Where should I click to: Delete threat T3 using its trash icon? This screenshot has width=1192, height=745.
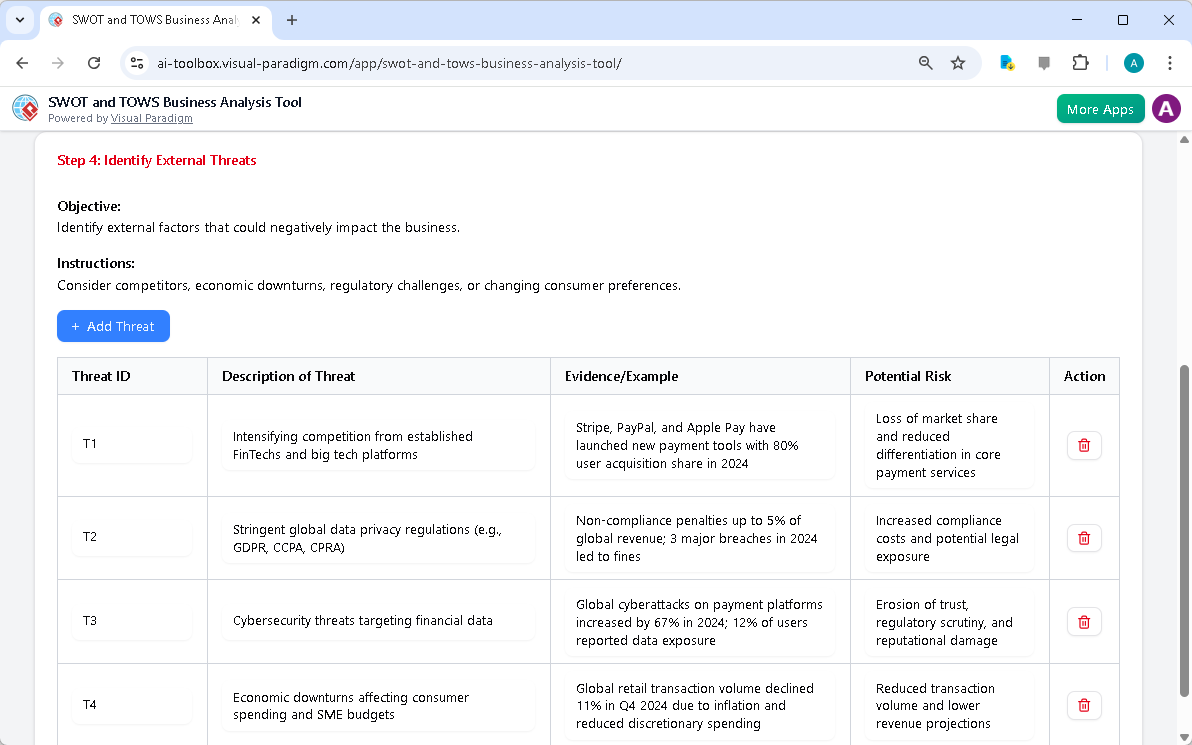point(1084,622)
